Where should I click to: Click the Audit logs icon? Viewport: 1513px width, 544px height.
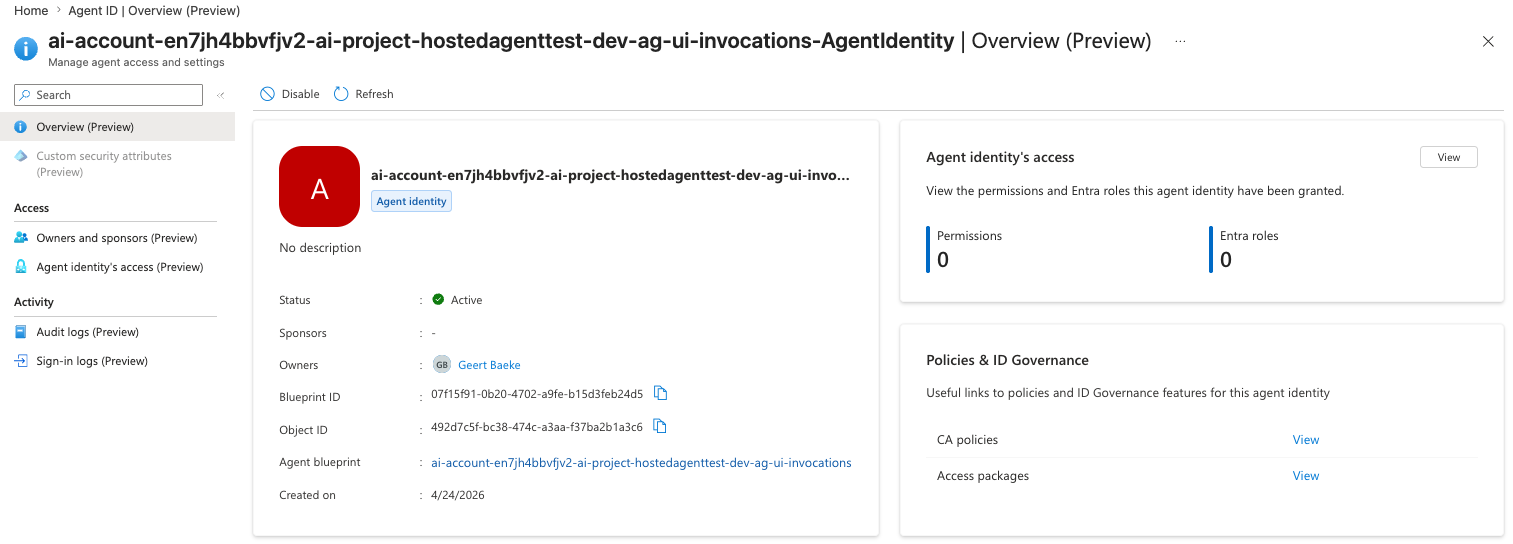tap(21, 332)
